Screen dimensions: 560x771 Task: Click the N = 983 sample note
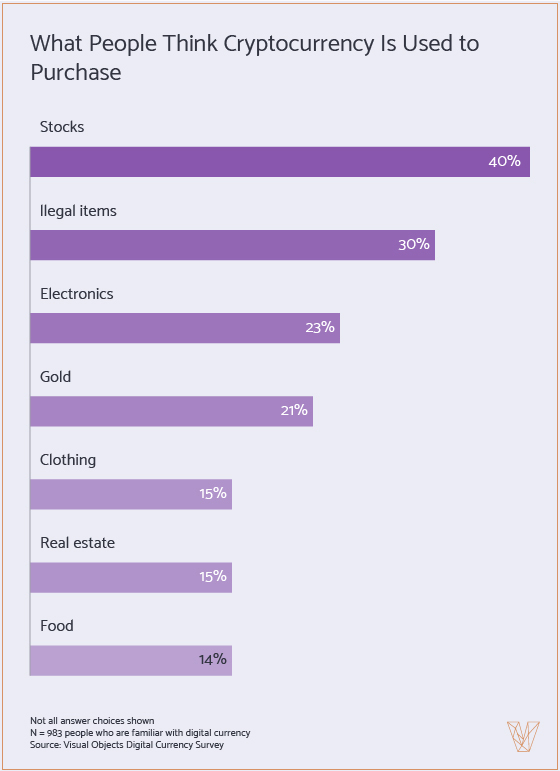click(140, 733)
